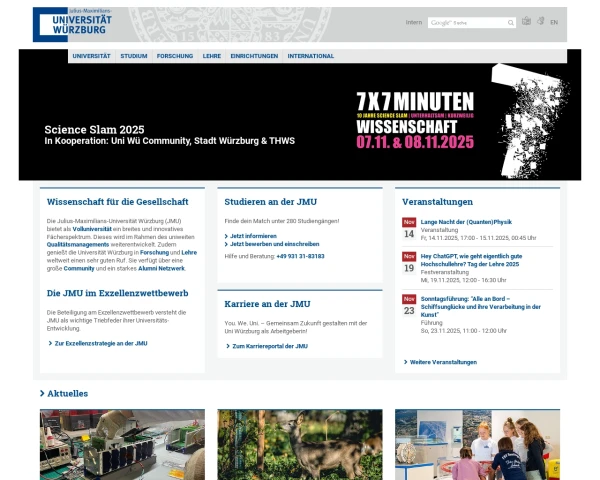The image size is (600, 480).
Task: Click the Nov 14 calendar date icon
Action: [409, 229]
